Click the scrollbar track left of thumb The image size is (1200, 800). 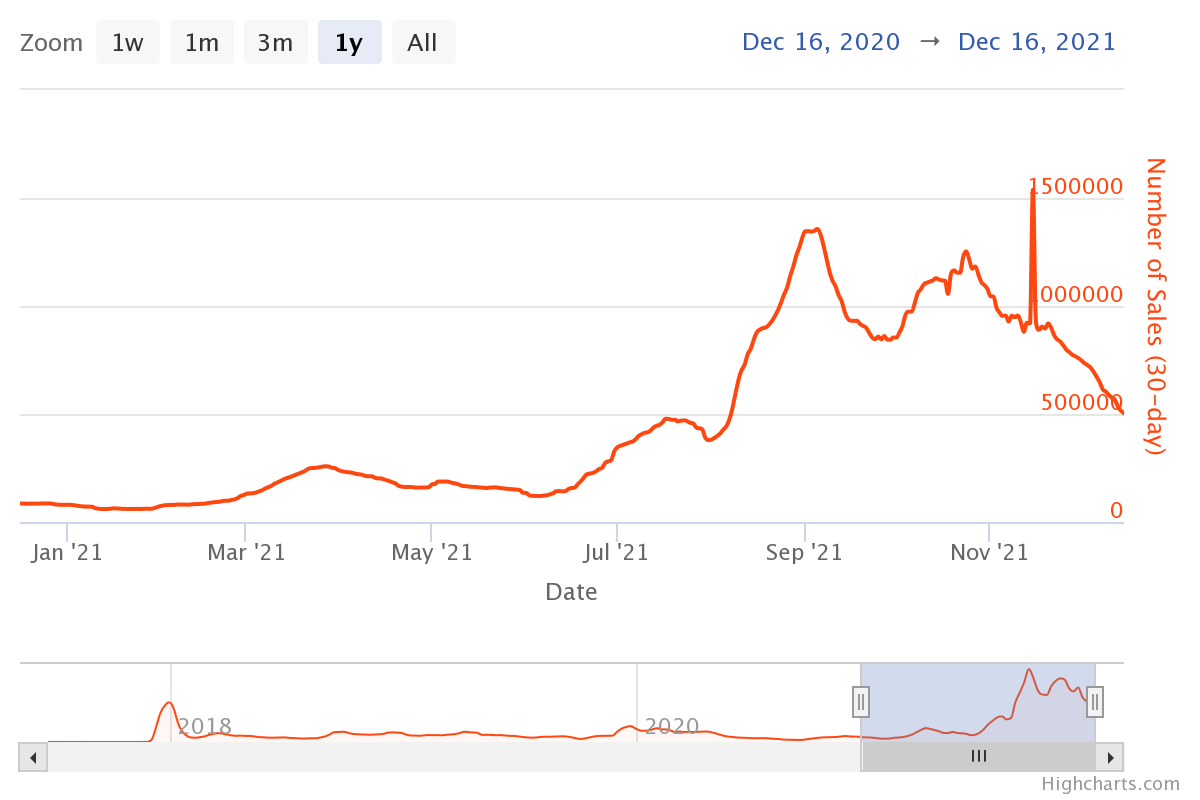click(x=450, y=757)
